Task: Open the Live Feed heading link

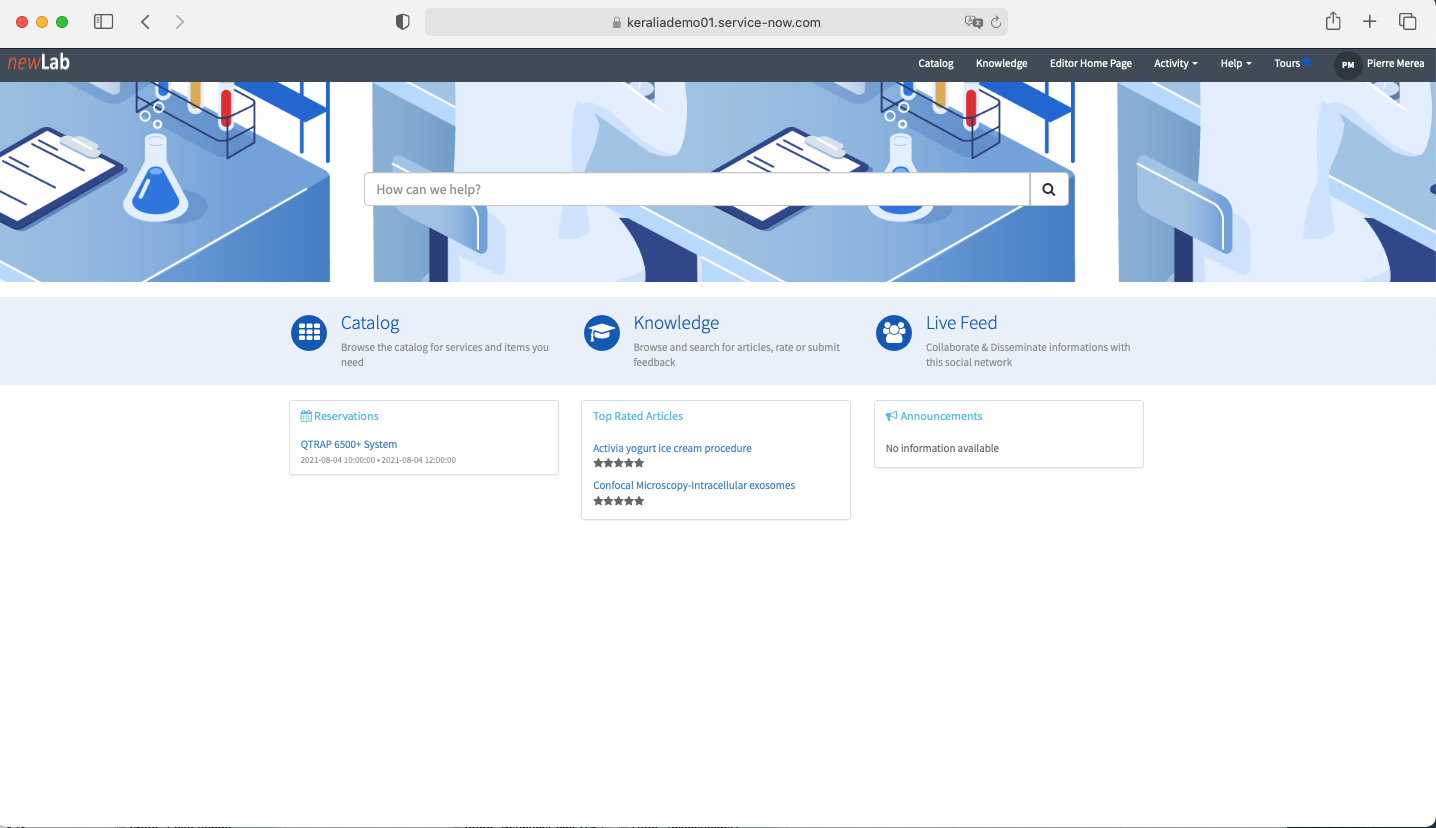Action: pyautogui.click(x=961, y=323)
